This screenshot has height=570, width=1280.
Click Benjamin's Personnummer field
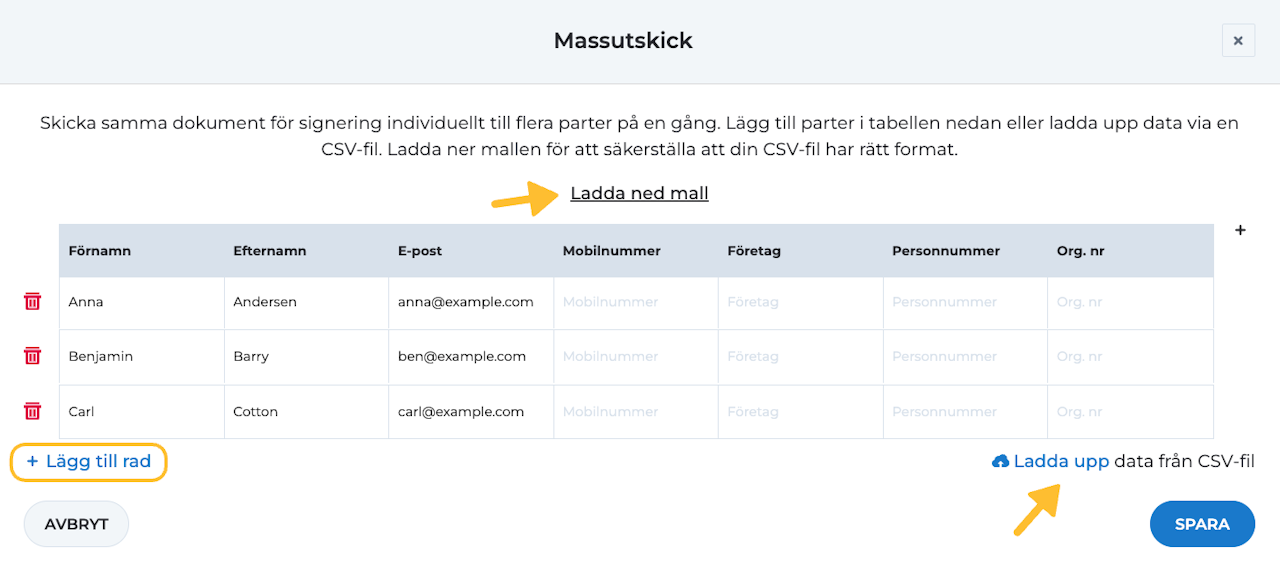[964, 357]
